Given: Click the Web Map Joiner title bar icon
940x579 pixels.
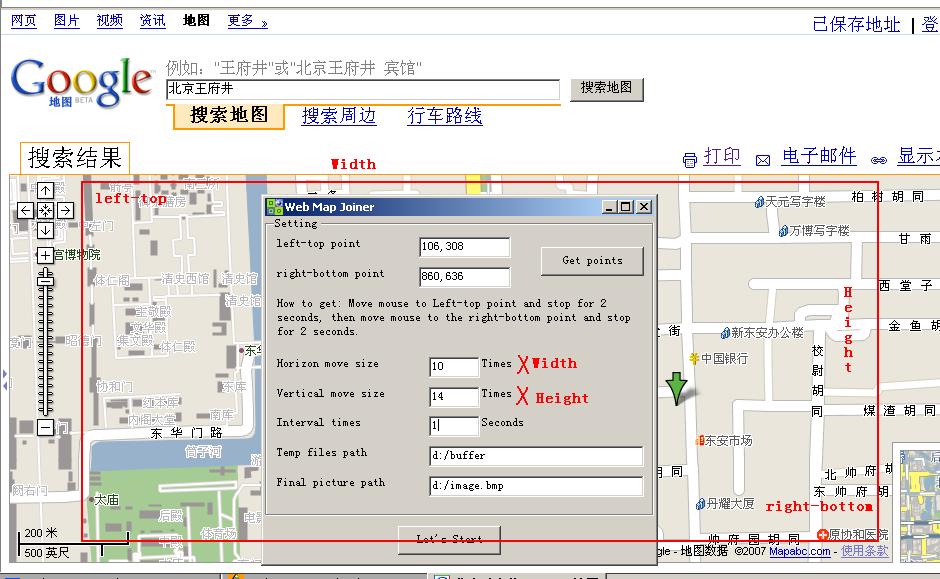Looking at the screenshot, I should click(x=275, y=207).
